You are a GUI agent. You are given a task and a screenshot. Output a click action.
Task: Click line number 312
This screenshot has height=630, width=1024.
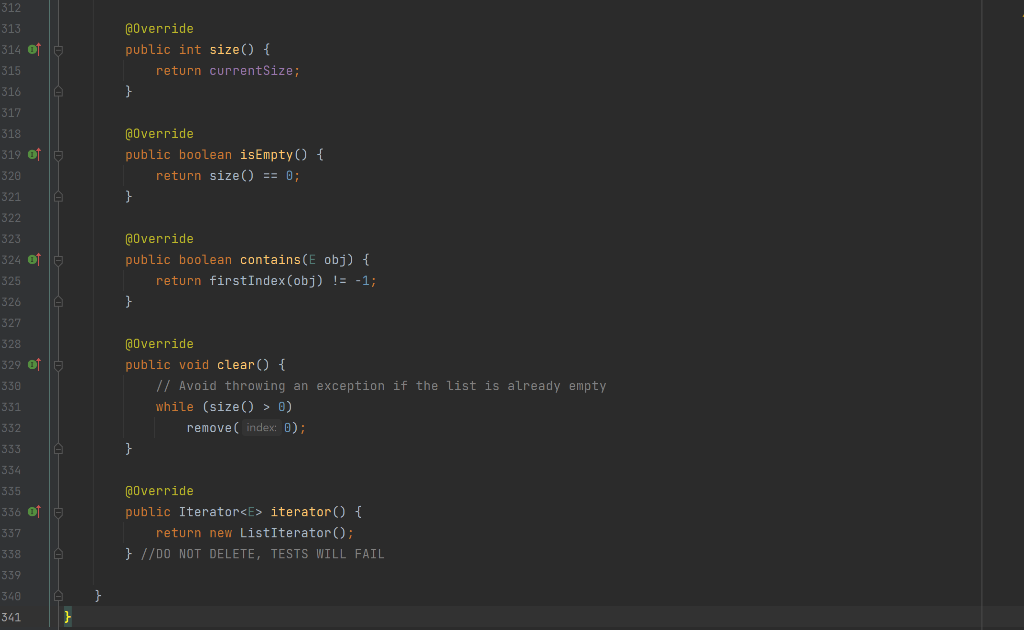[x=11, y=7]
